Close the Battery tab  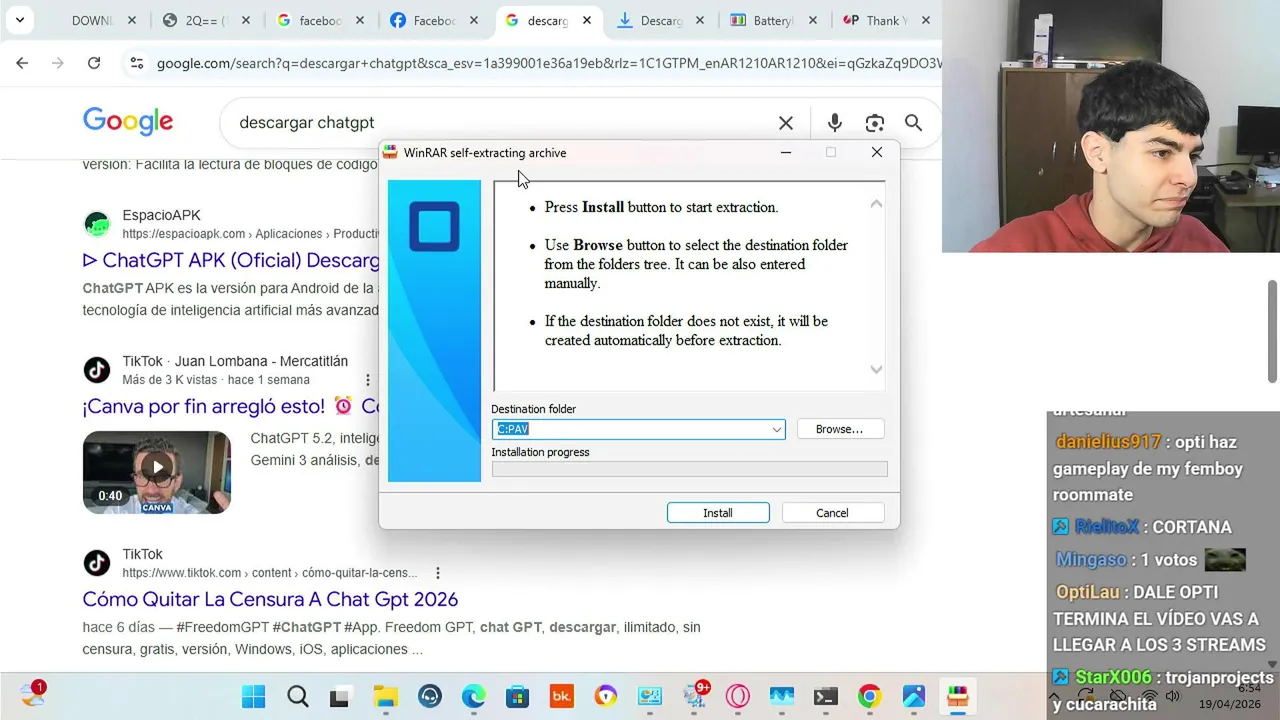click(814, 20)
